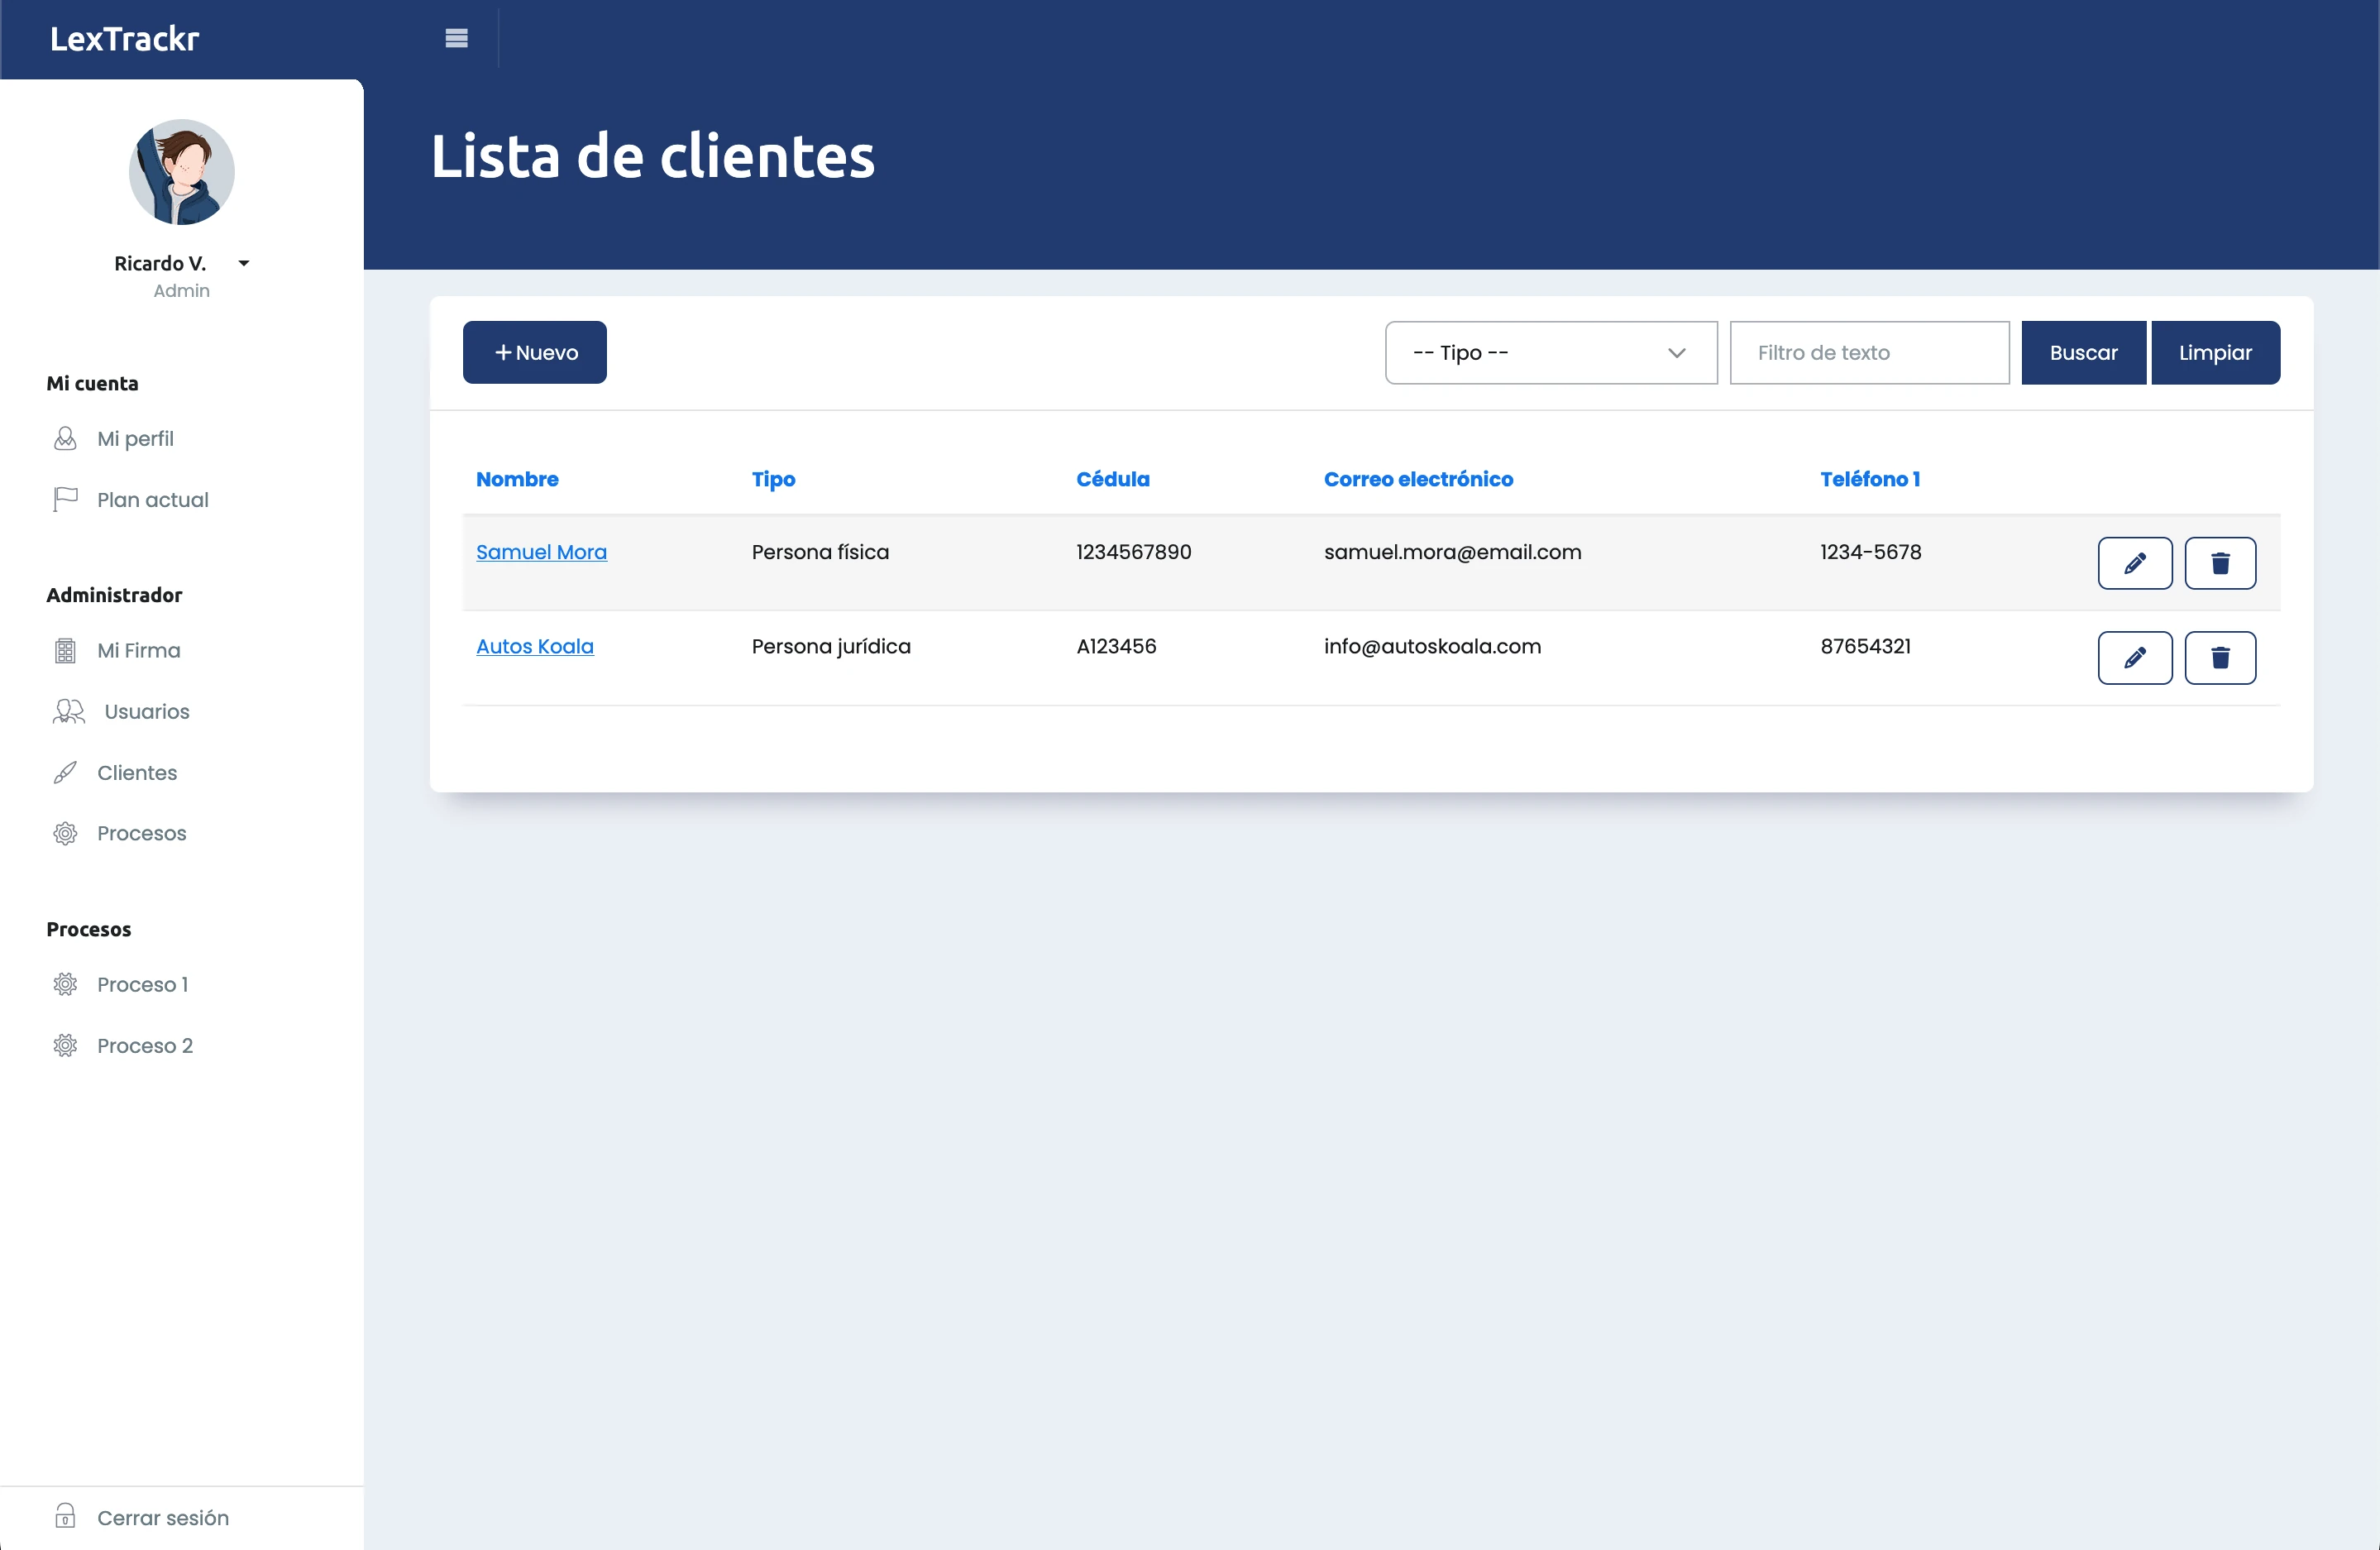Image resolution: width=2380 pixels, height=1550 pixels.
Task: Navigate to Usuarios section
Action: (147, 712)
